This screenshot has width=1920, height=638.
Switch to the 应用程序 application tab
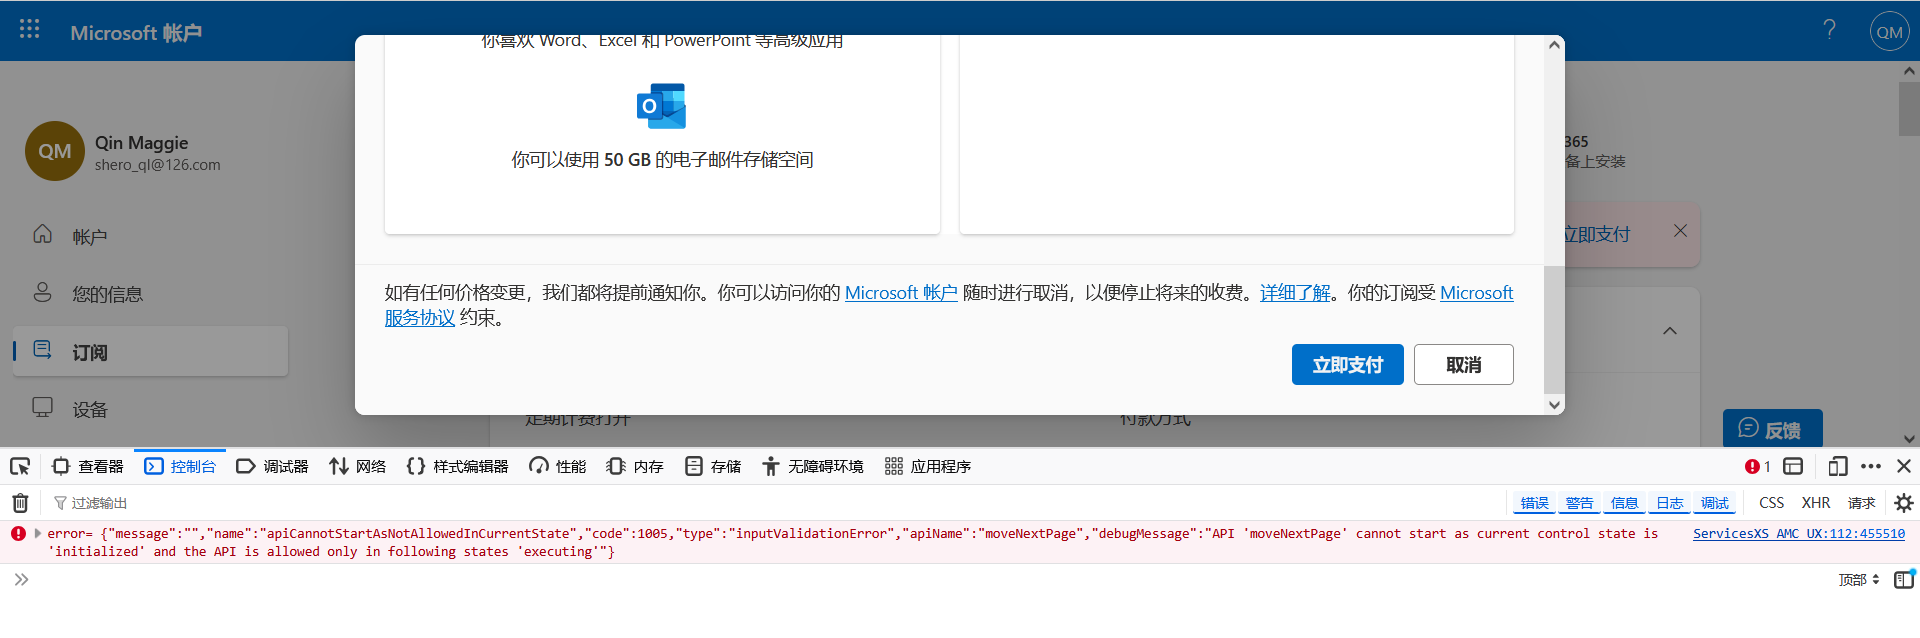[928, 467]
